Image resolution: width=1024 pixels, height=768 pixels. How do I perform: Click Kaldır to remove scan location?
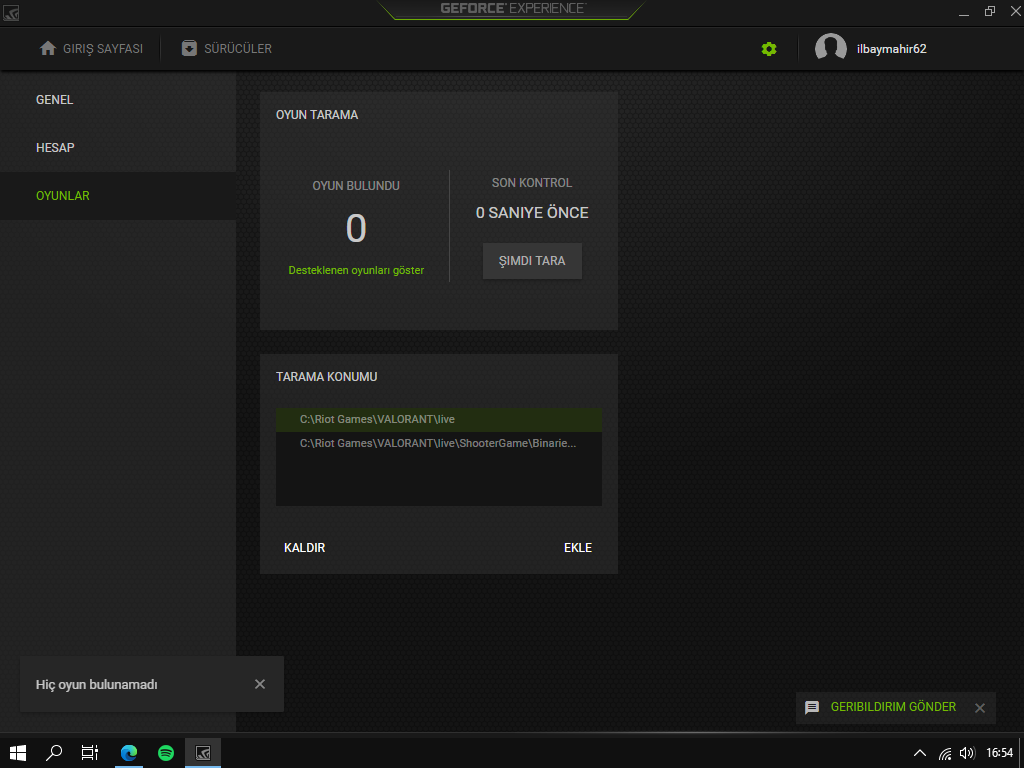[304, 548]
